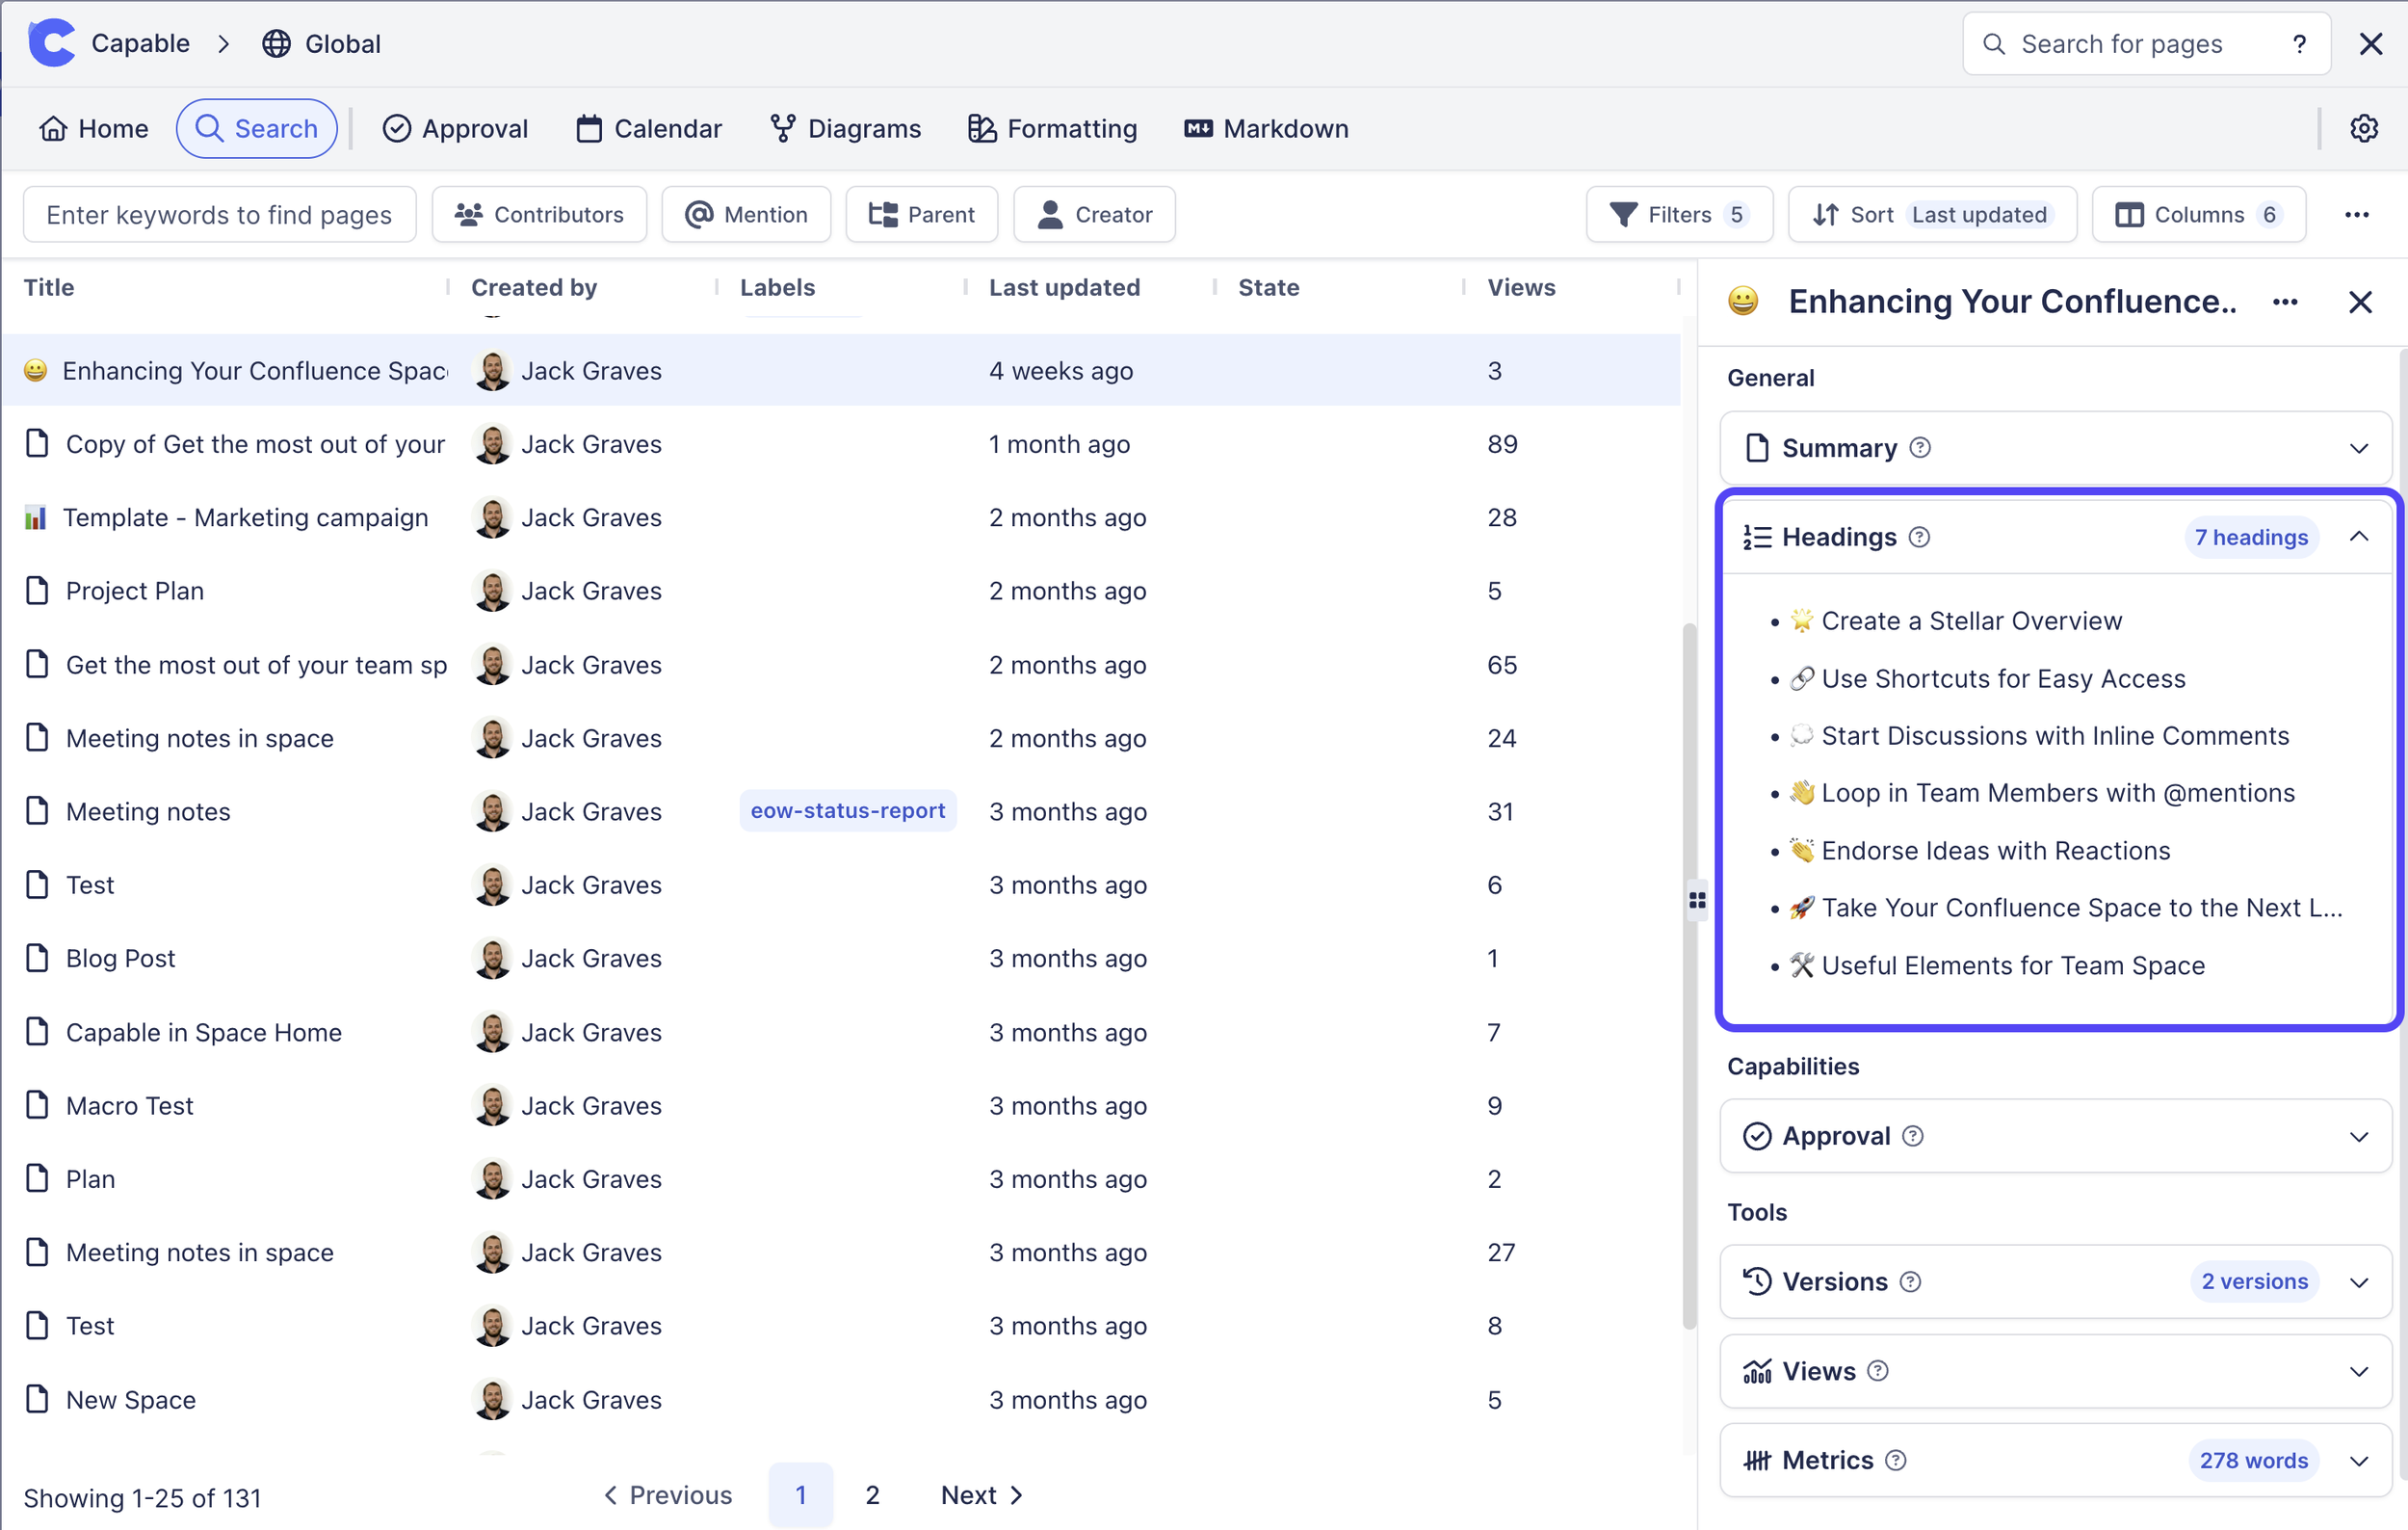2408x1530 pixels.
Task: Open the more options ellipsis in filter bar
Action: pos(2356,214)
